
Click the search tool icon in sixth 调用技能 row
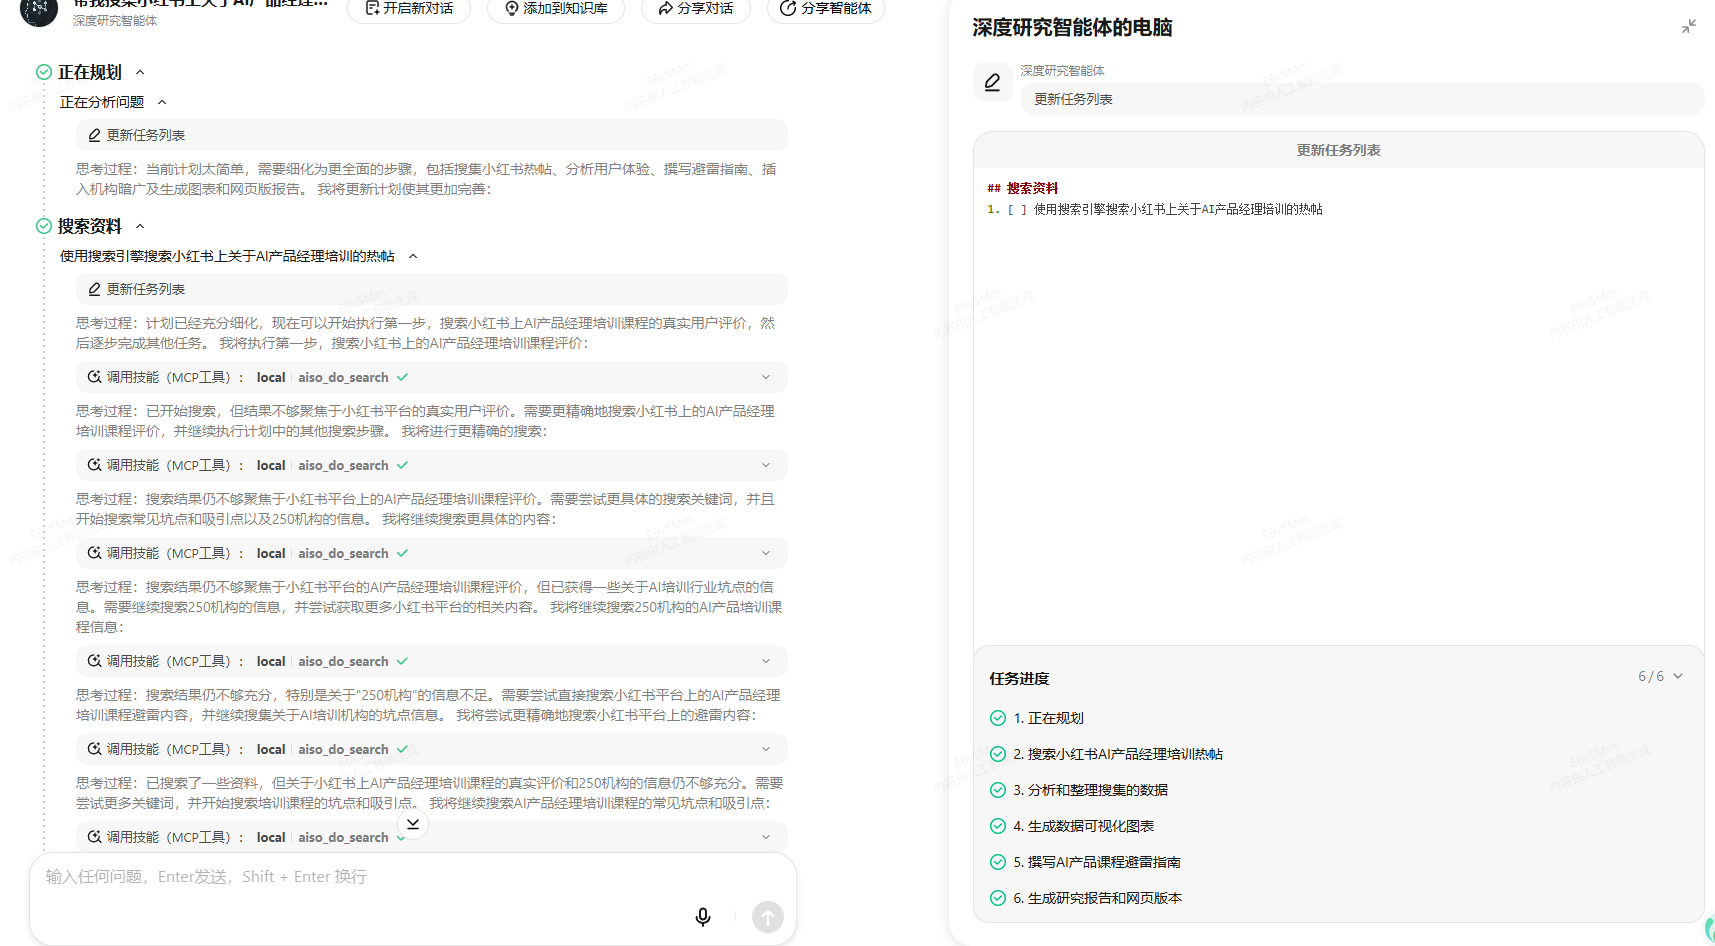coord(94,837)
